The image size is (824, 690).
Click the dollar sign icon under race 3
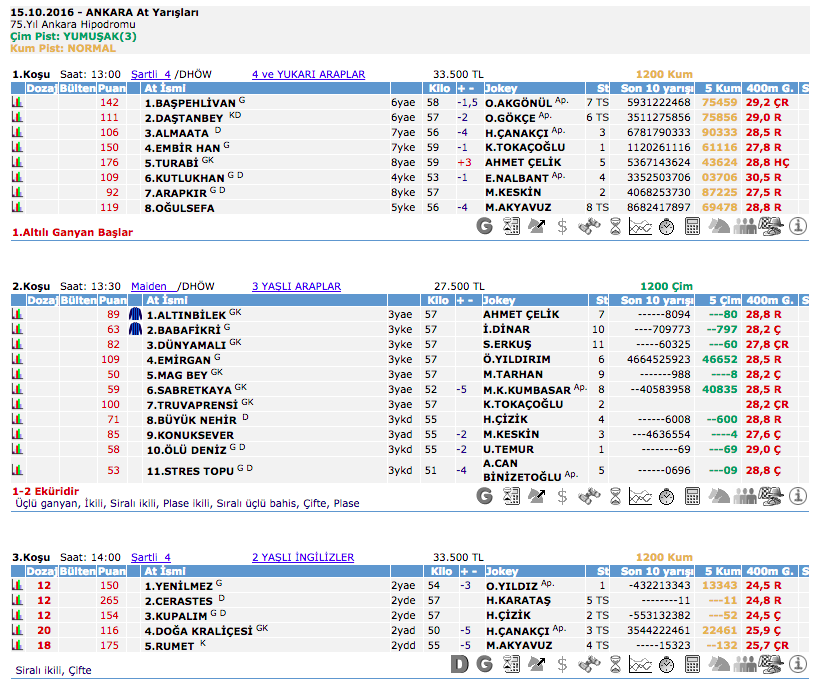562,662
